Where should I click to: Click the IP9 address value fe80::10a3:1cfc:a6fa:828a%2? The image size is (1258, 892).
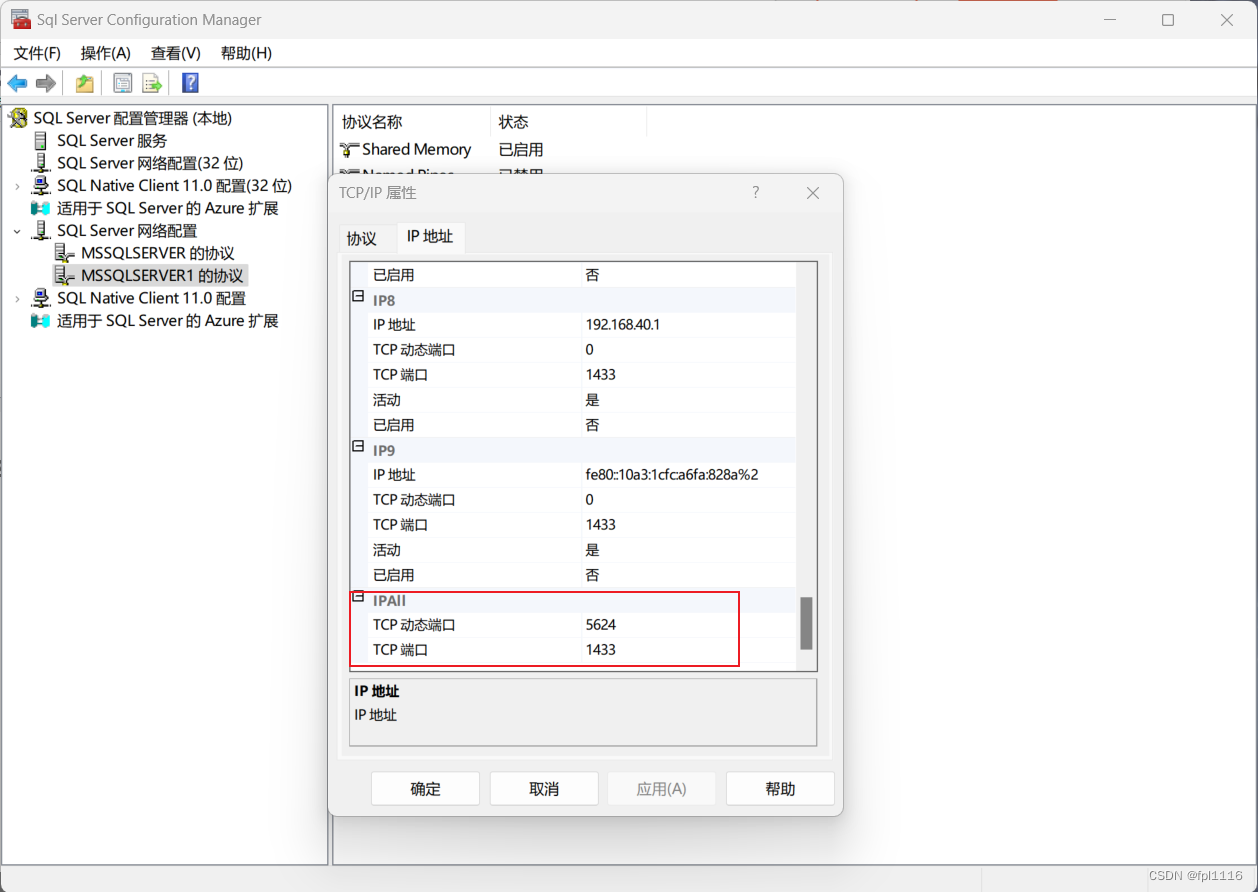pyautogui.click(x=672, y=475)
